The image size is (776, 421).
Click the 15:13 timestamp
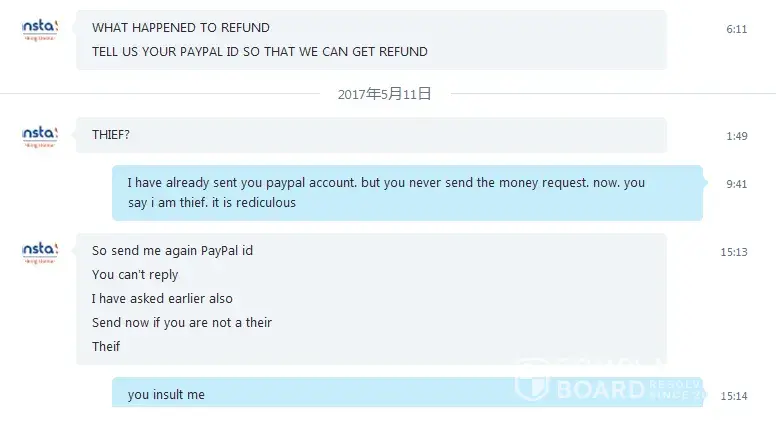pos(733,252)
